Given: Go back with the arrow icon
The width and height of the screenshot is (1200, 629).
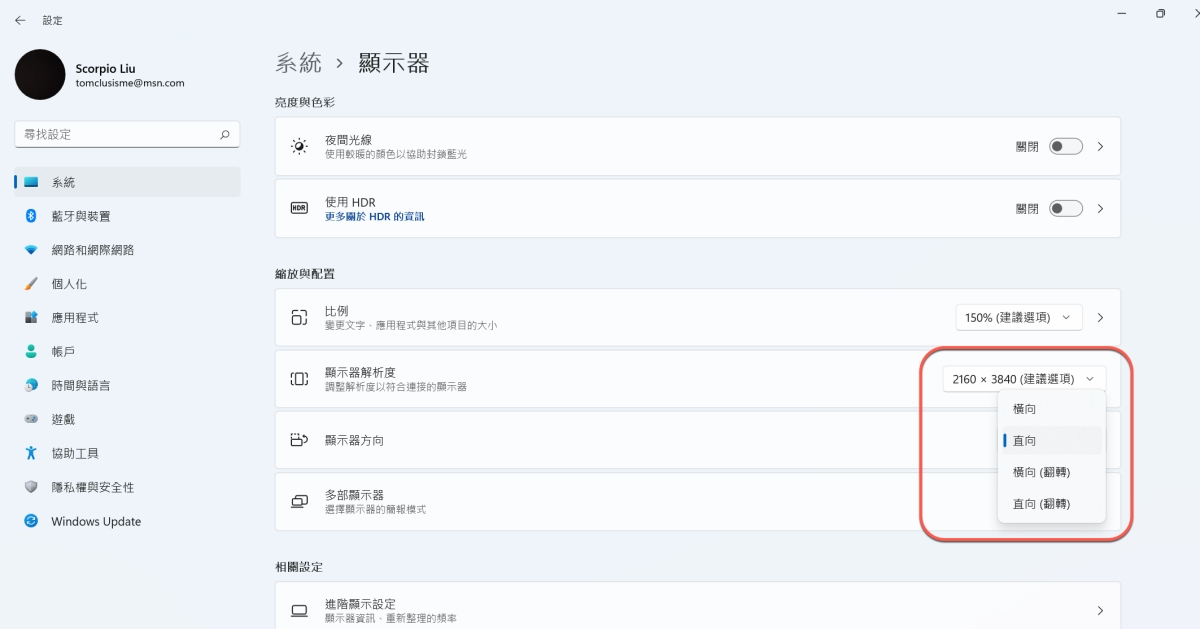Looking at the screenshot, I should [x=20, y=20].
